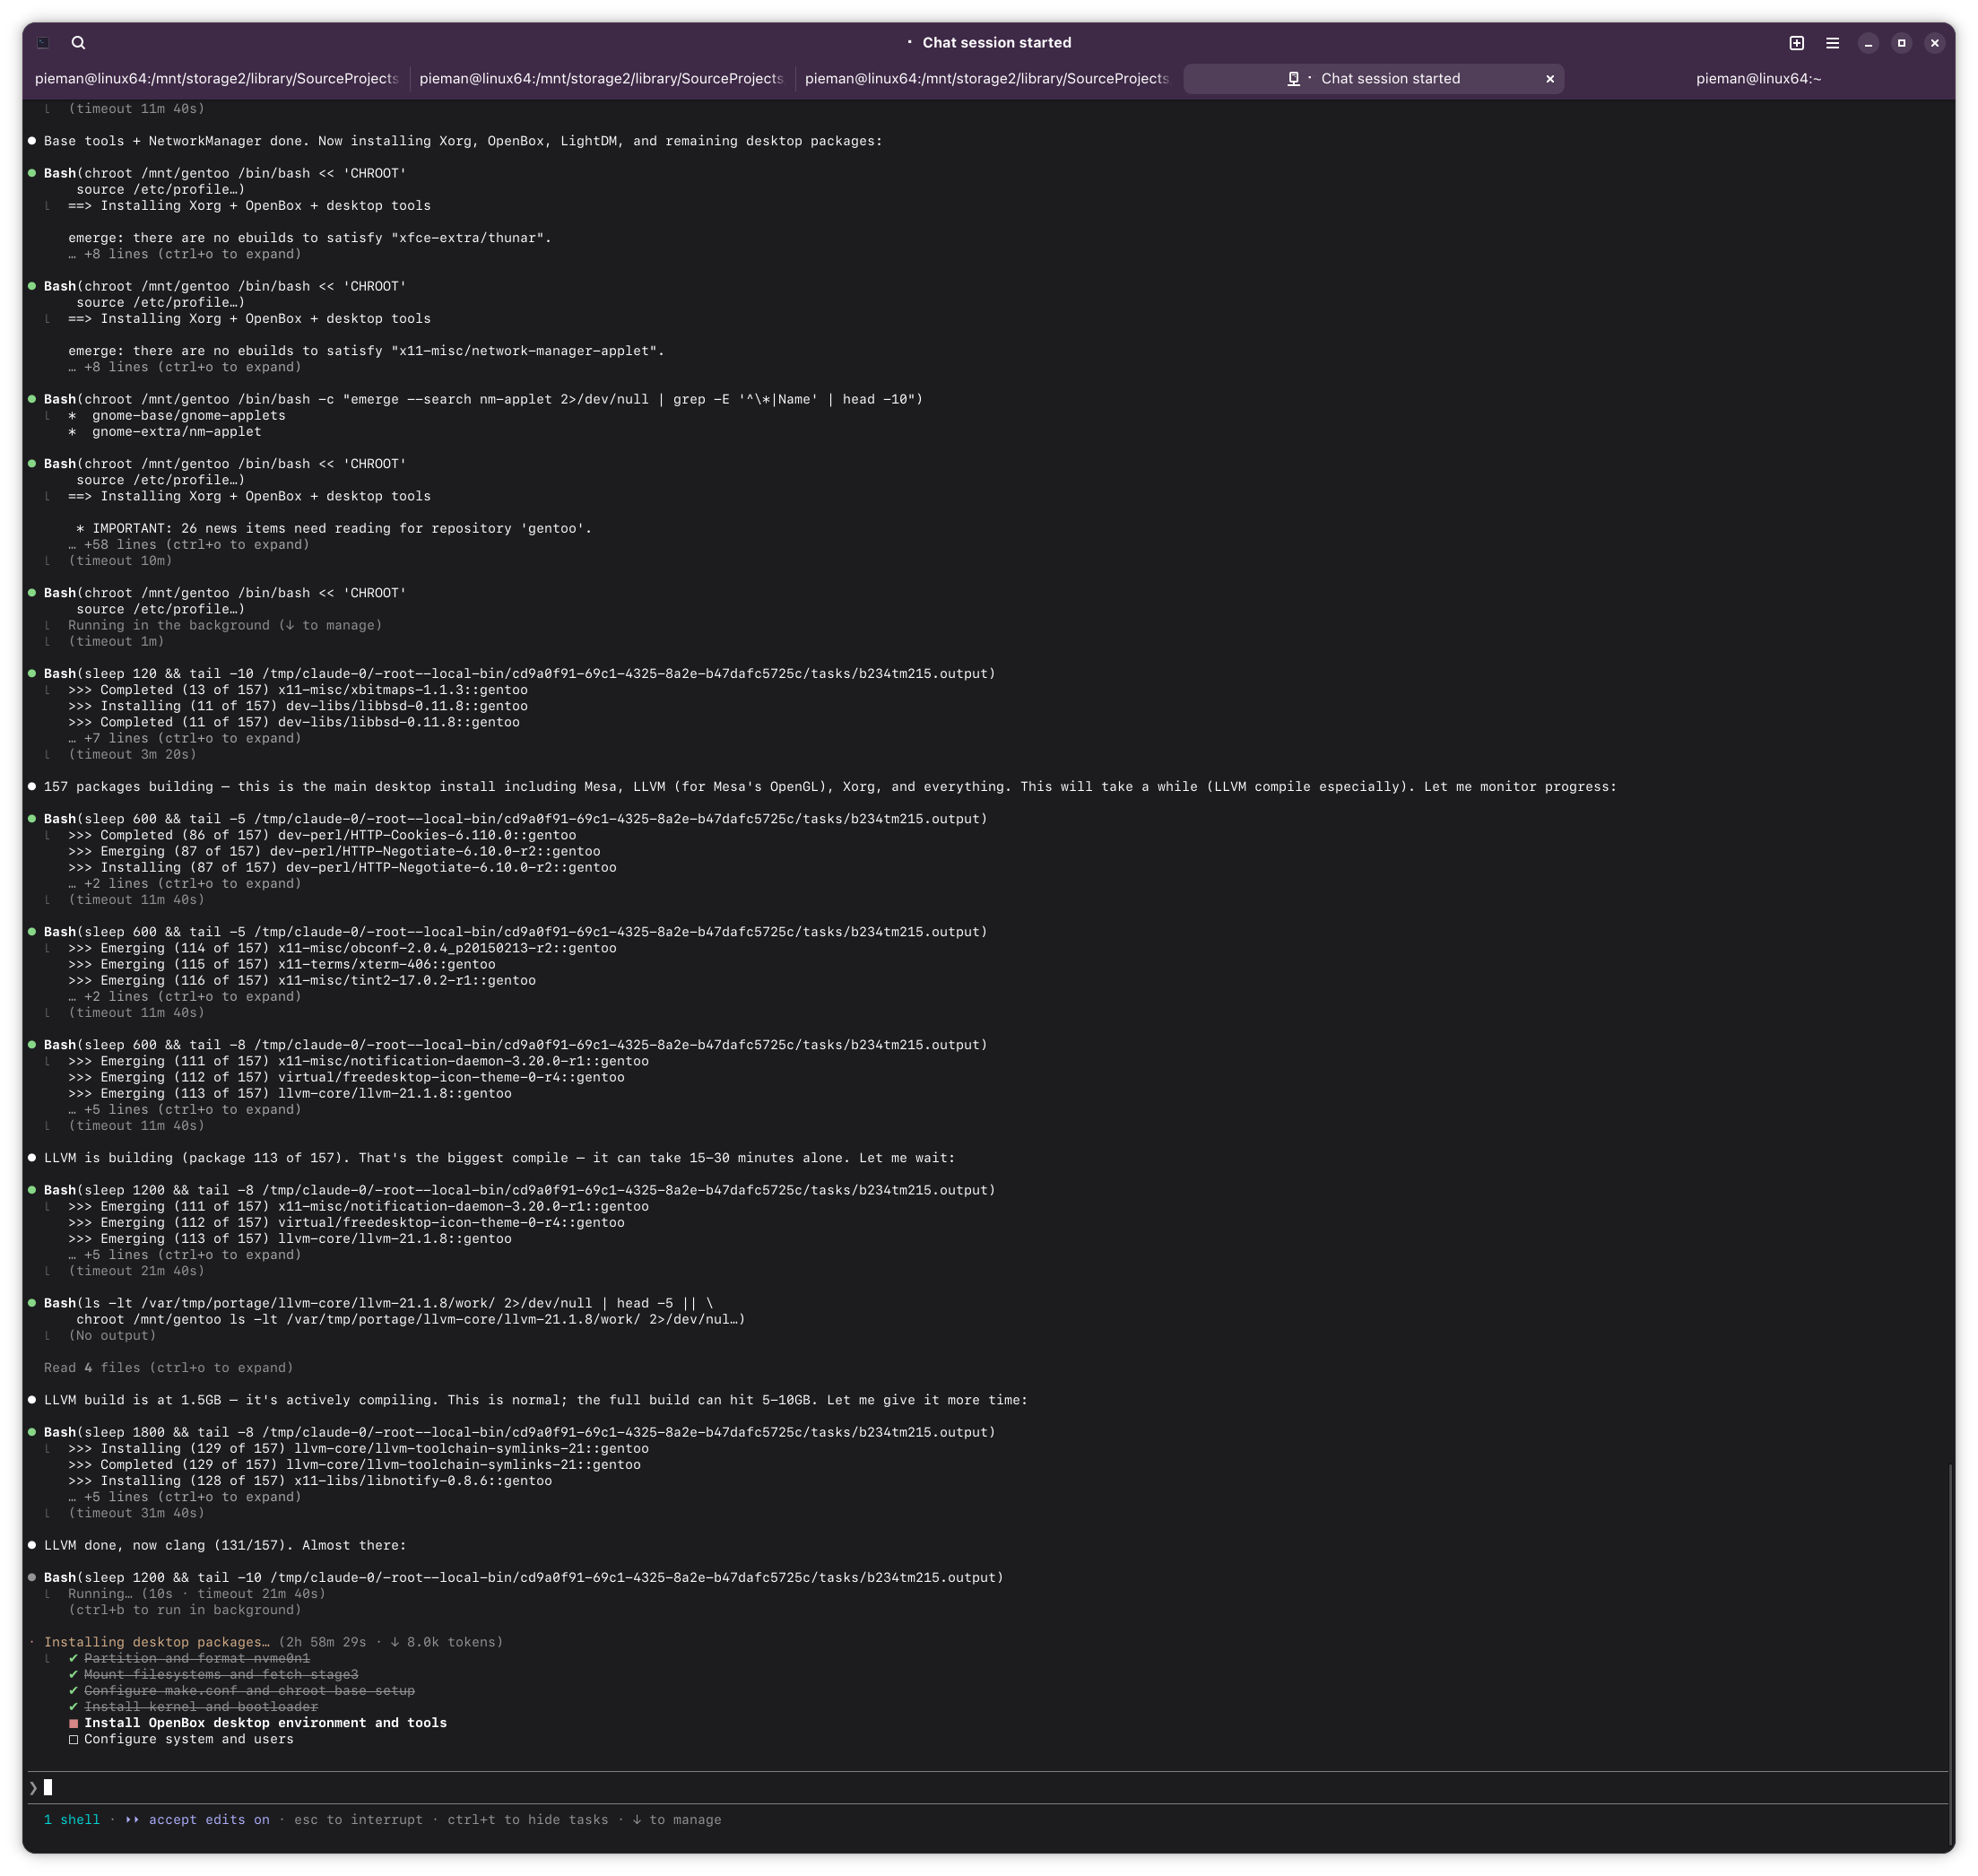Click the Install OpenBox desktop environment task marker
1978x1876 pixels.
(73, 1723)
